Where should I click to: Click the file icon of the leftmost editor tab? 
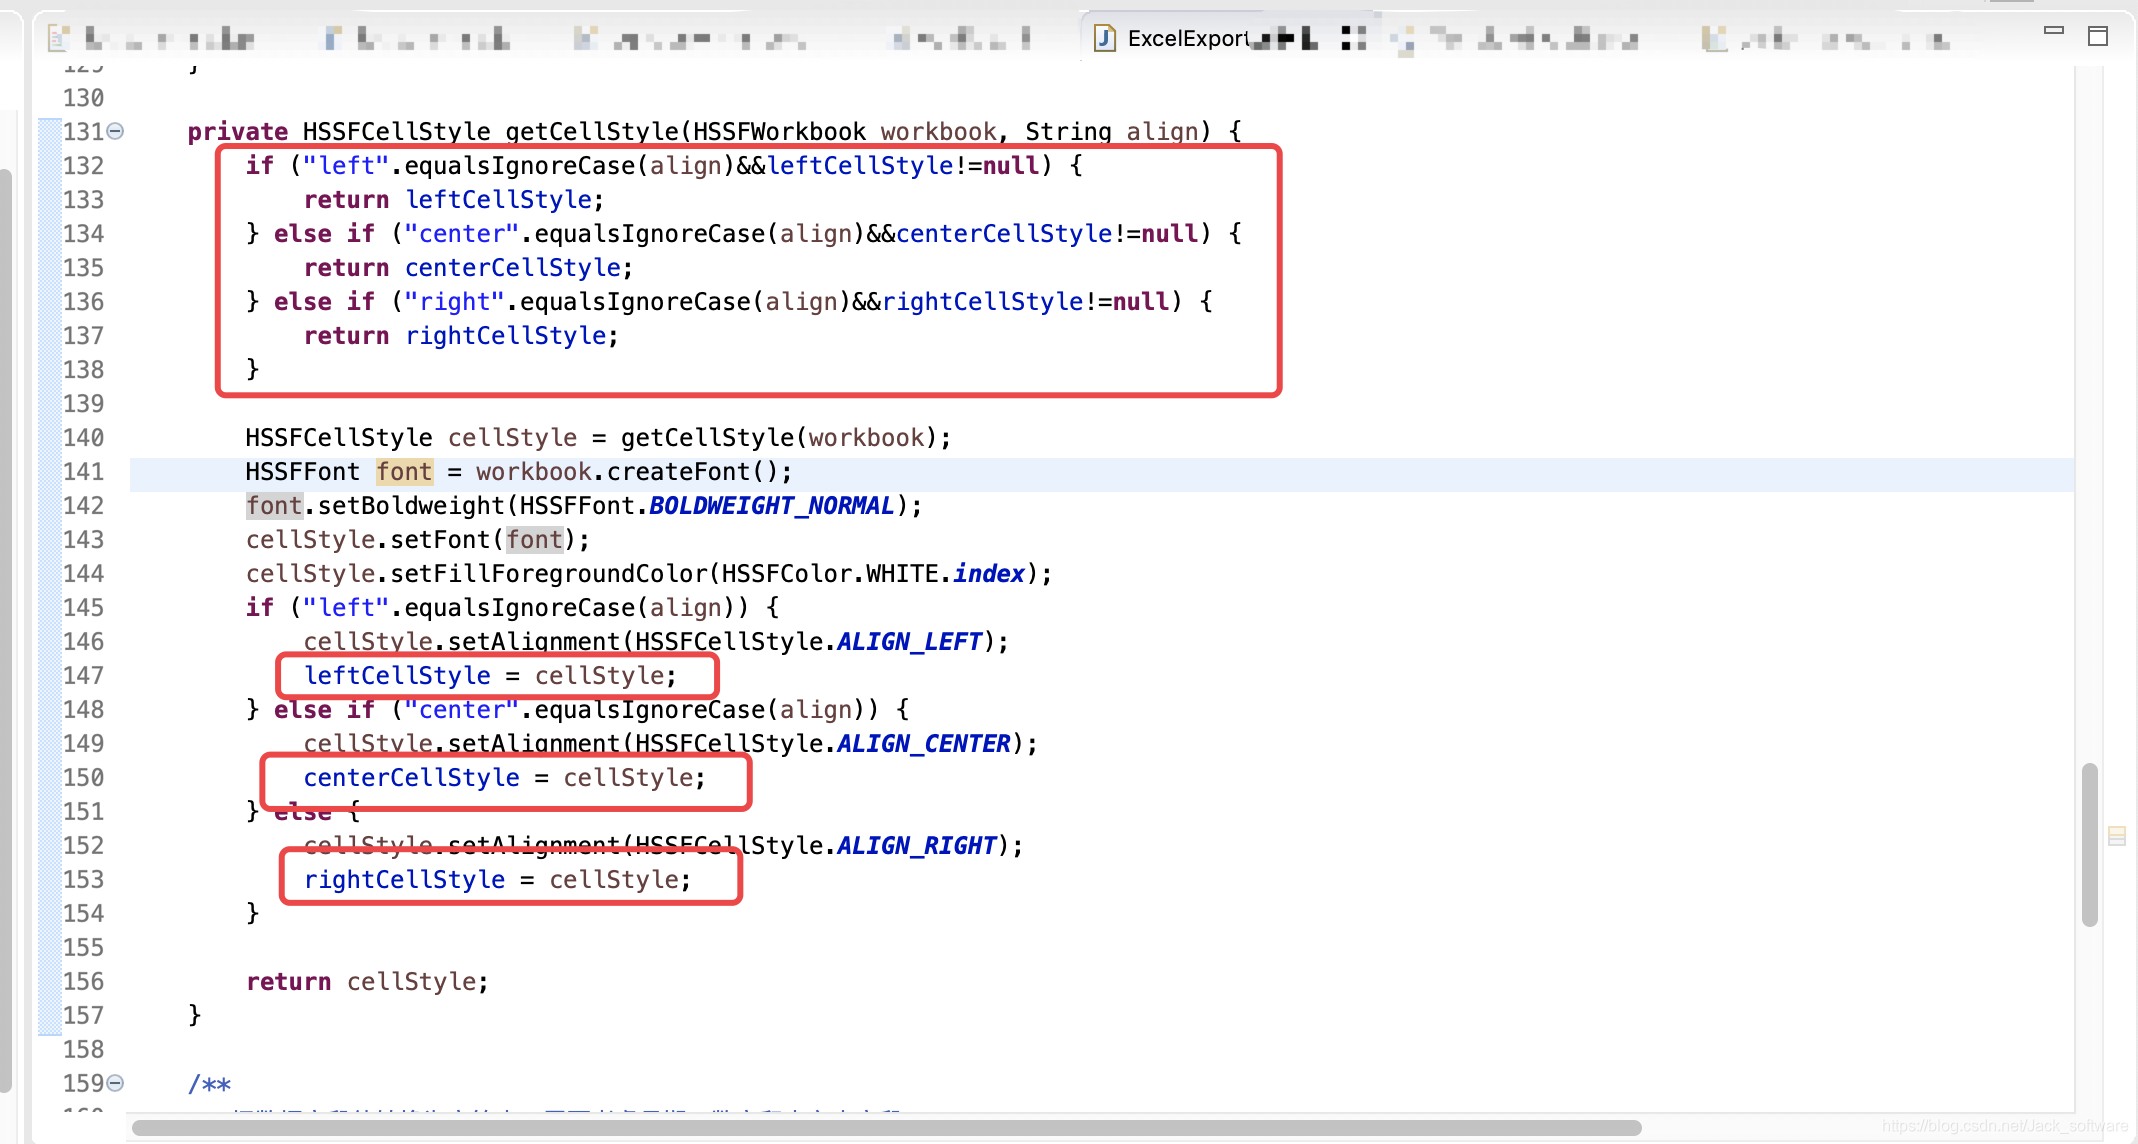[58, 39]
